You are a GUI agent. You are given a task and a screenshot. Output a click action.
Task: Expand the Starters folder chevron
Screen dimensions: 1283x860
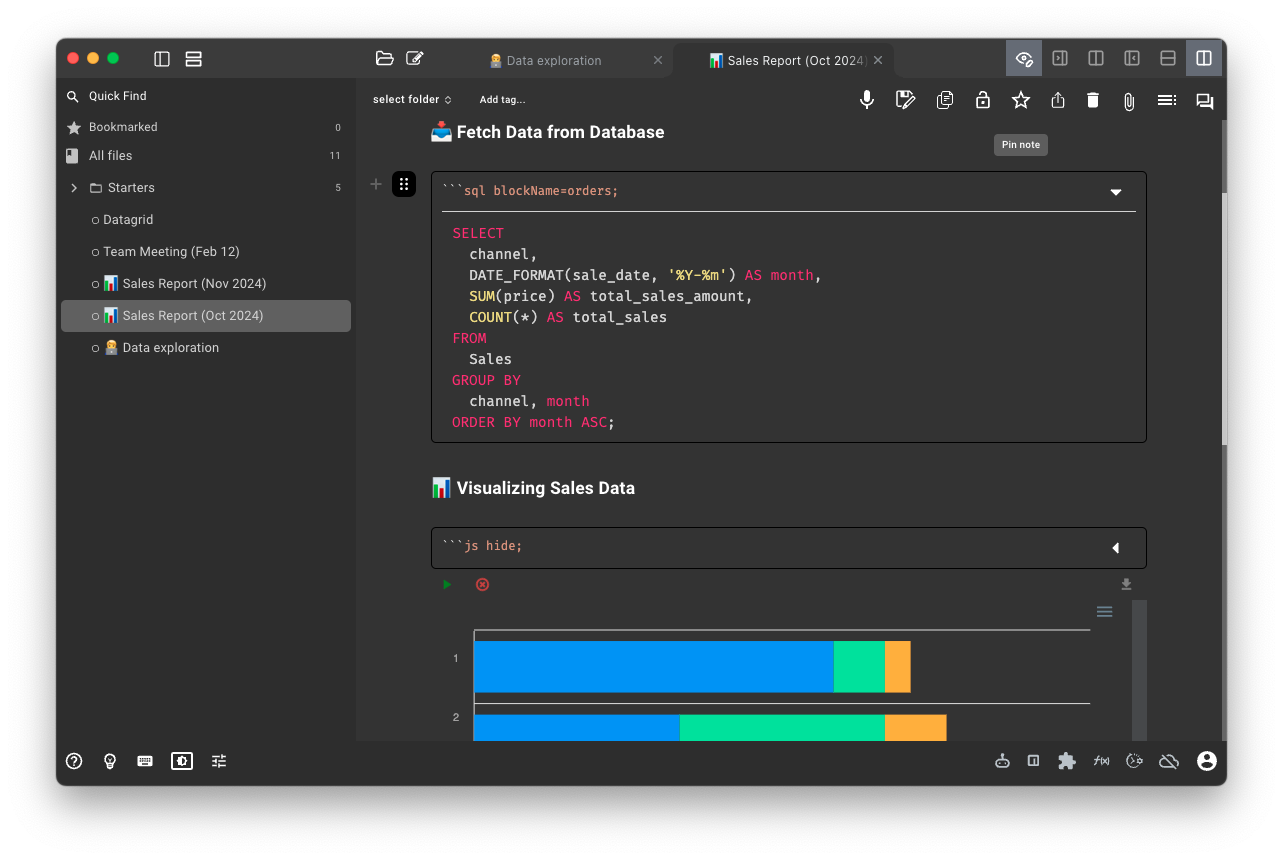(74, 188)
